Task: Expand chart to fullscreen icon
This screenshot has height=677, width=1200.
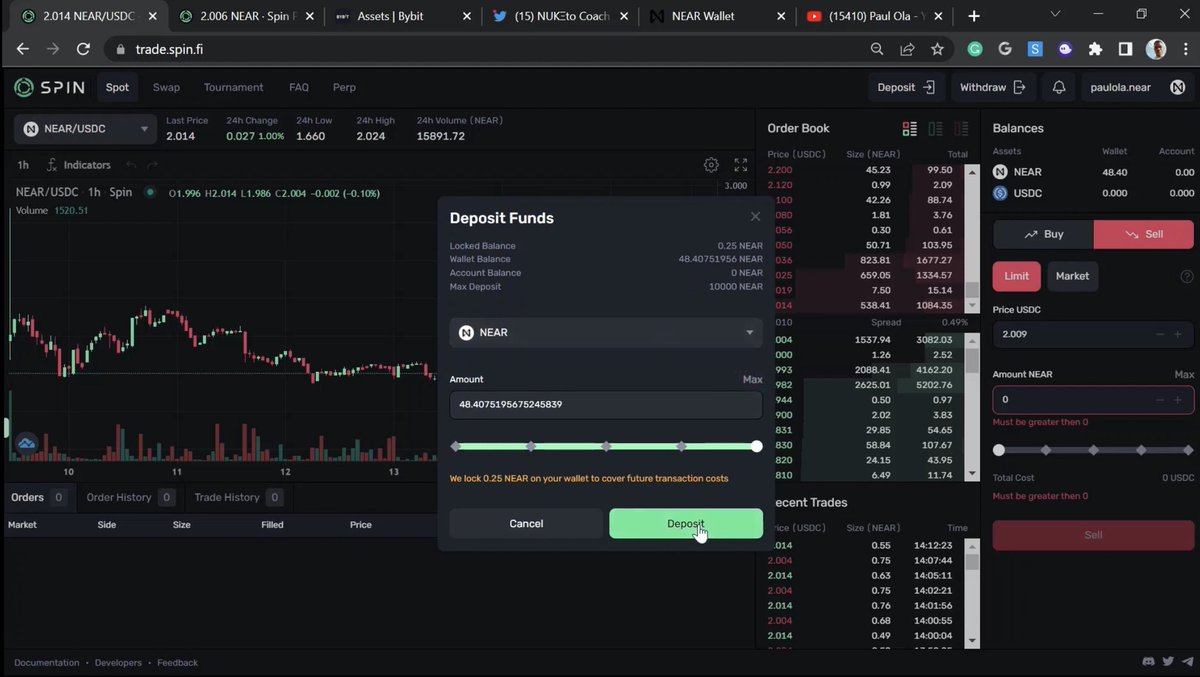Action: pyautogui.click(x=741, y=165)
